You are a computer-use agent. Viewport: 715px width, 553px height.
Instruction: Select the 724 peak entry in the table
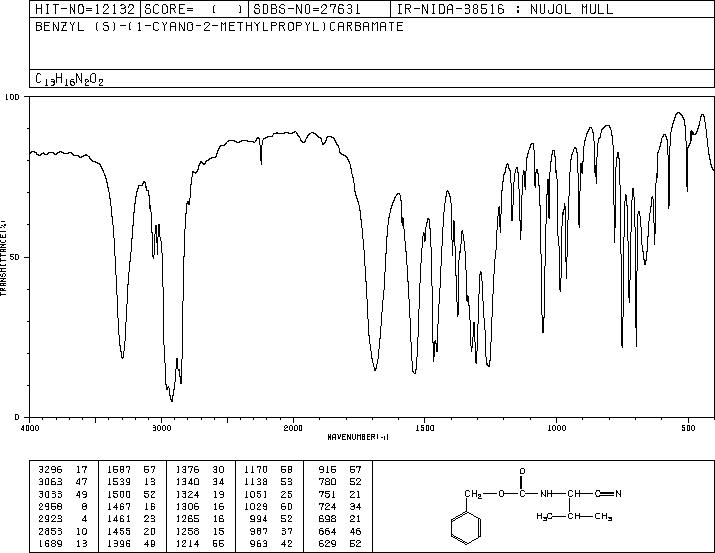(x=340, y=506)
